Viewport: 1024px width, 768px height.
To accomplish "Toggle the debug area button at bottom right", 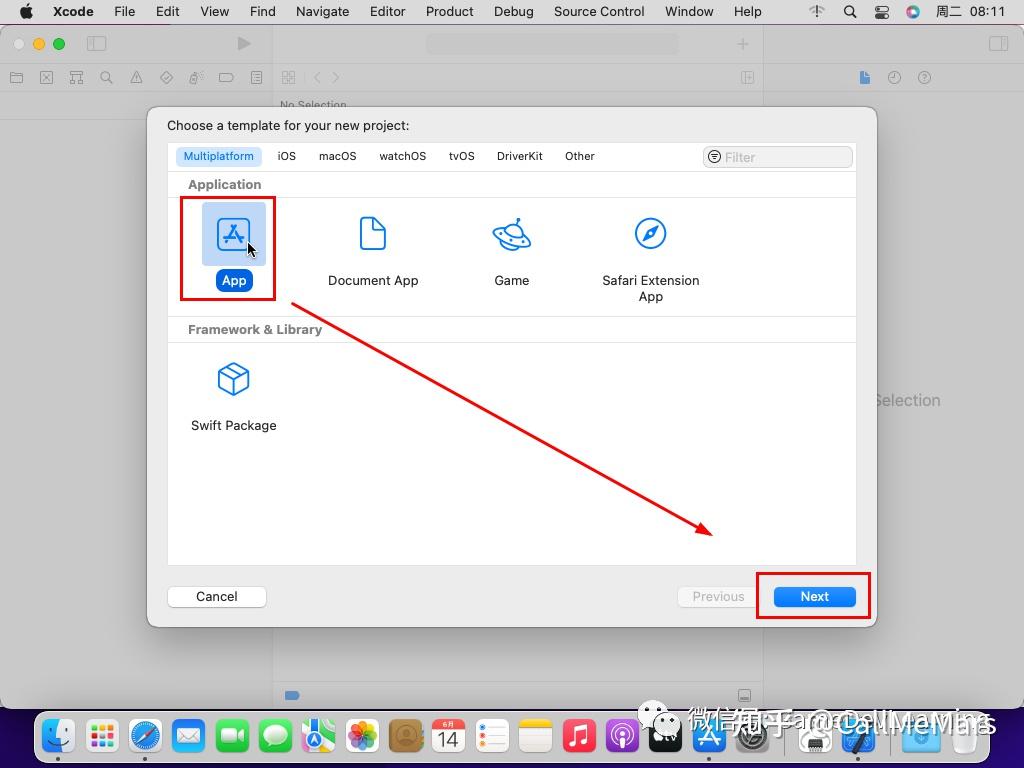I will 744,695.
